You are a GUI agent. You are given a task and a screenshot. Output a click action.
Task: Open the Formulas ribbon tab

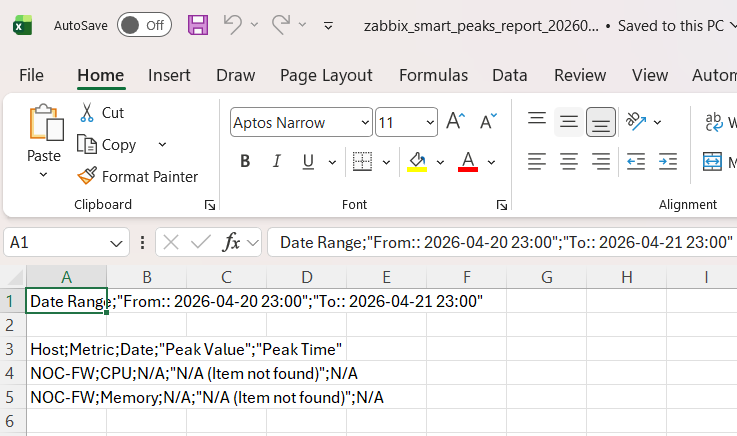click(433, 75)
